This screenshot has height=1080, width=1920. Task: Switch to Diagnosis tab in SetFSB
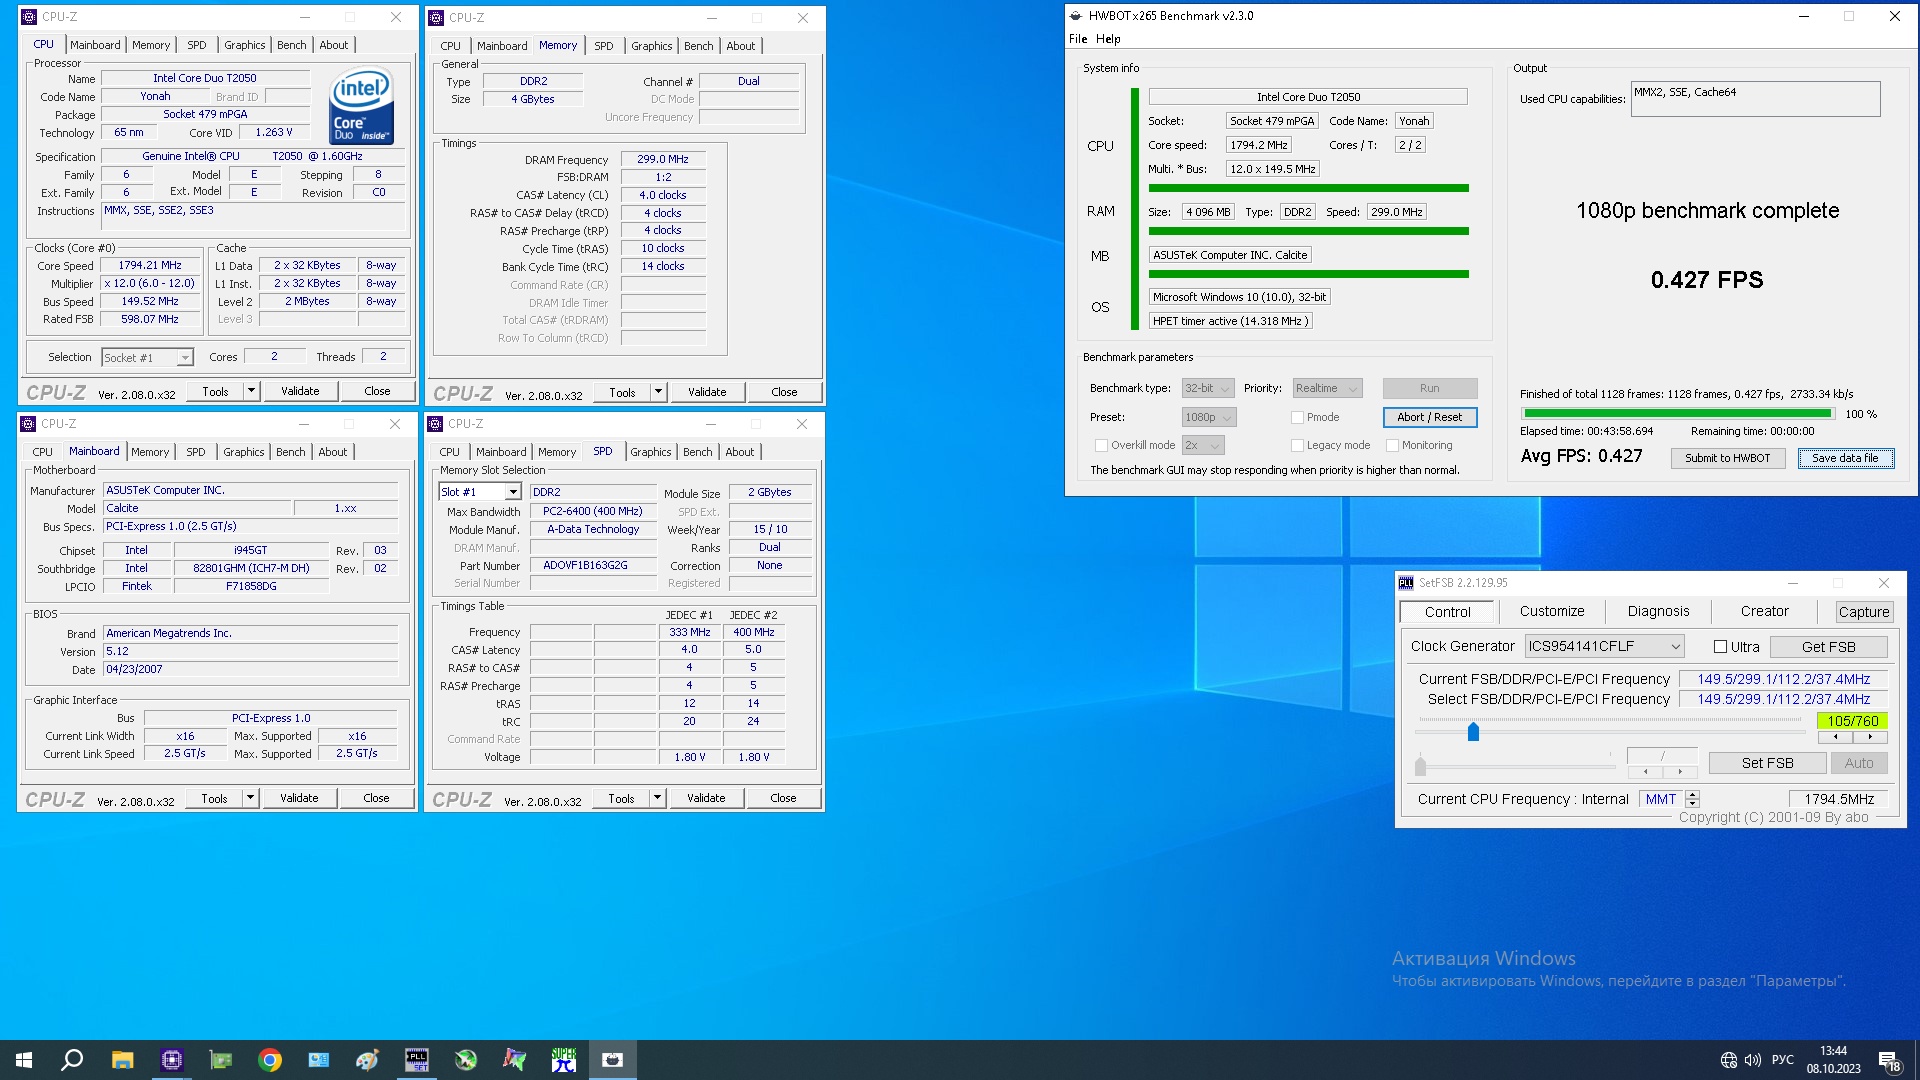[1658, 612]
